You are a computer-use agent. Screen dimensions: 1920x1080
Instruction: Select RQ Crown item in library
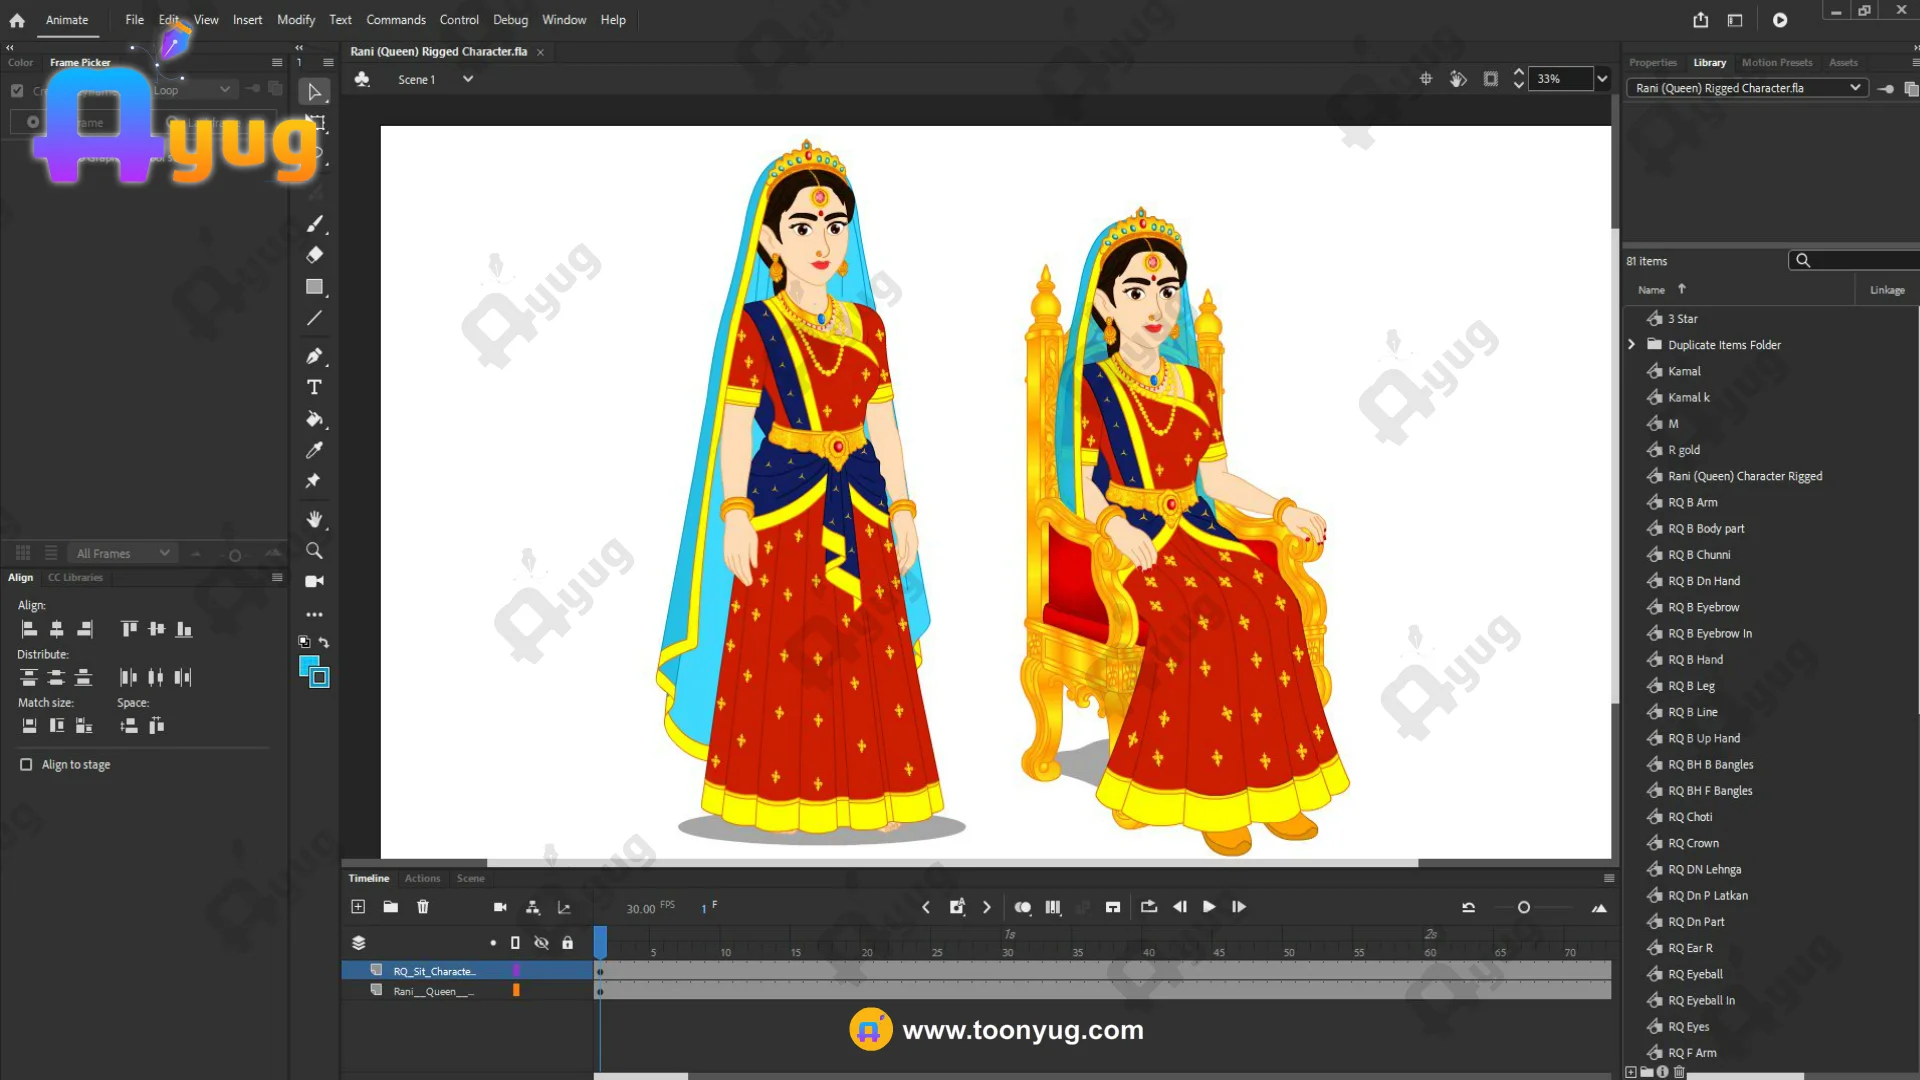1693,843
